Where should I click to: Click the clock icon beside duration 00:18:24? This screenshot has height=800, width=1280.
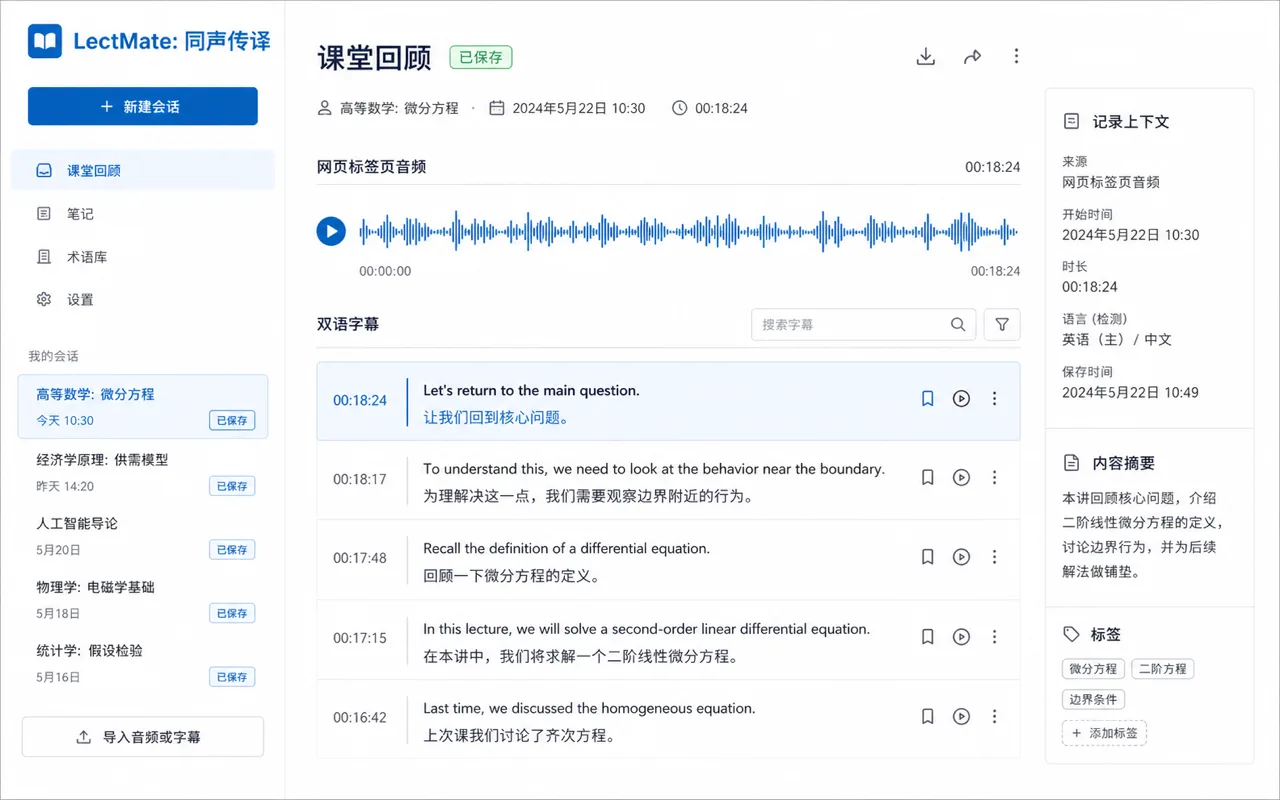pos(680,108)
